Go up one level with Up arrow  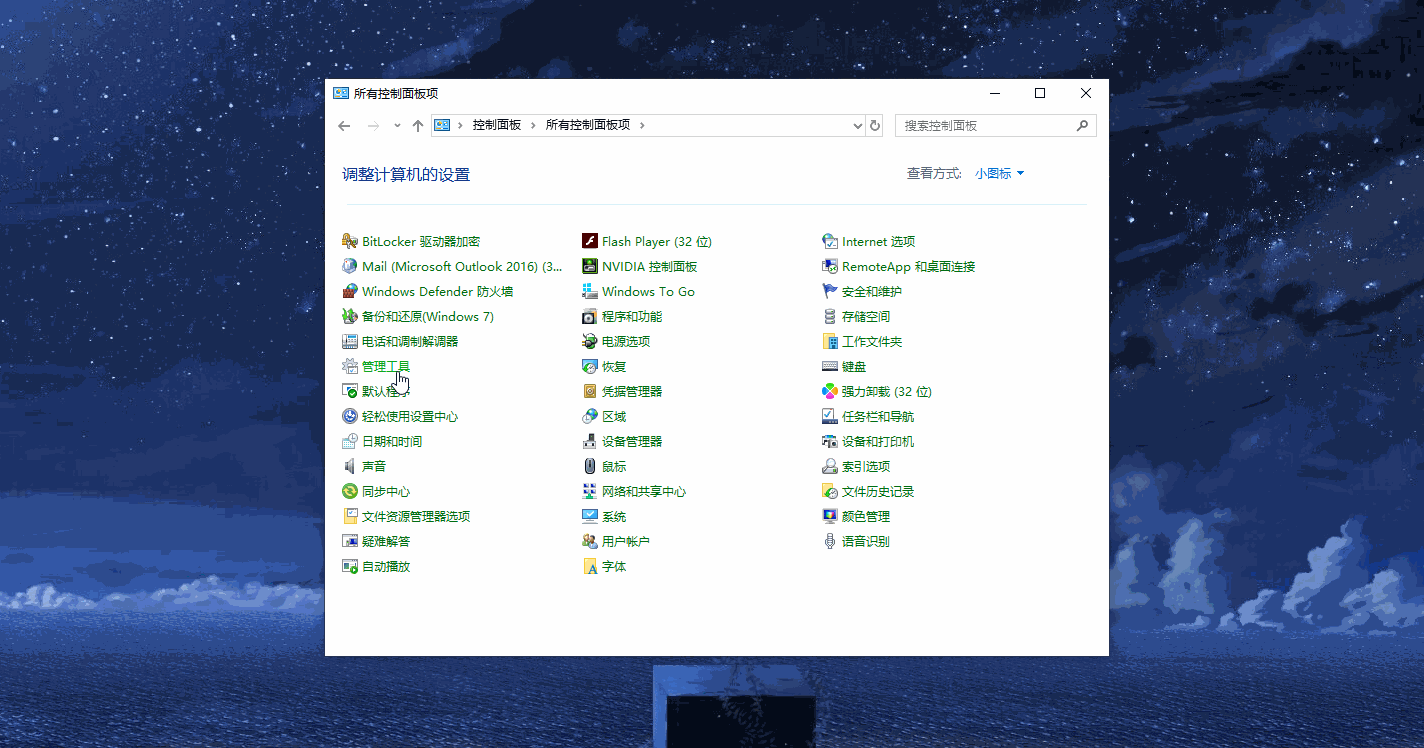(418, 125)
